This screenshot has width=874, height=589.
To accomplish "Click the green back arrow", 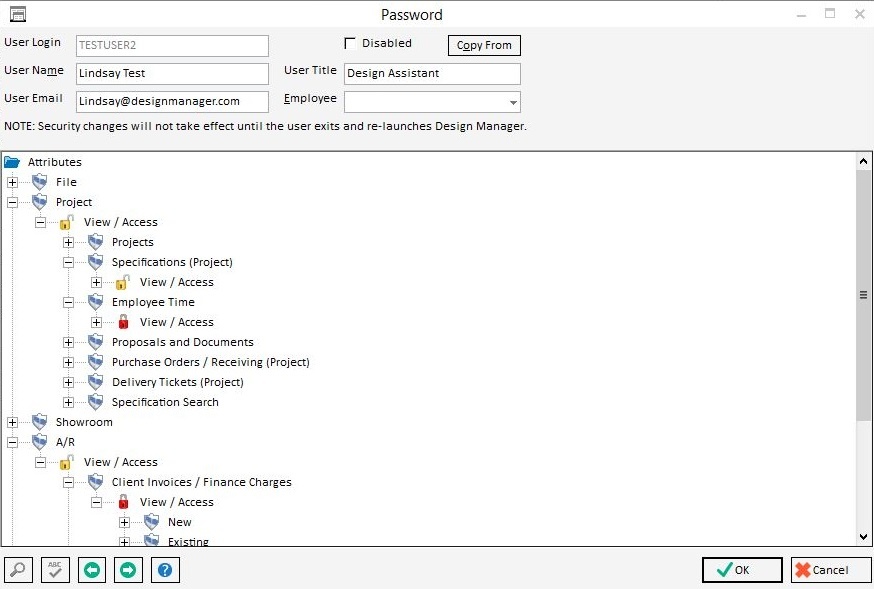I will pyautogui.click(x=91, y=569).
